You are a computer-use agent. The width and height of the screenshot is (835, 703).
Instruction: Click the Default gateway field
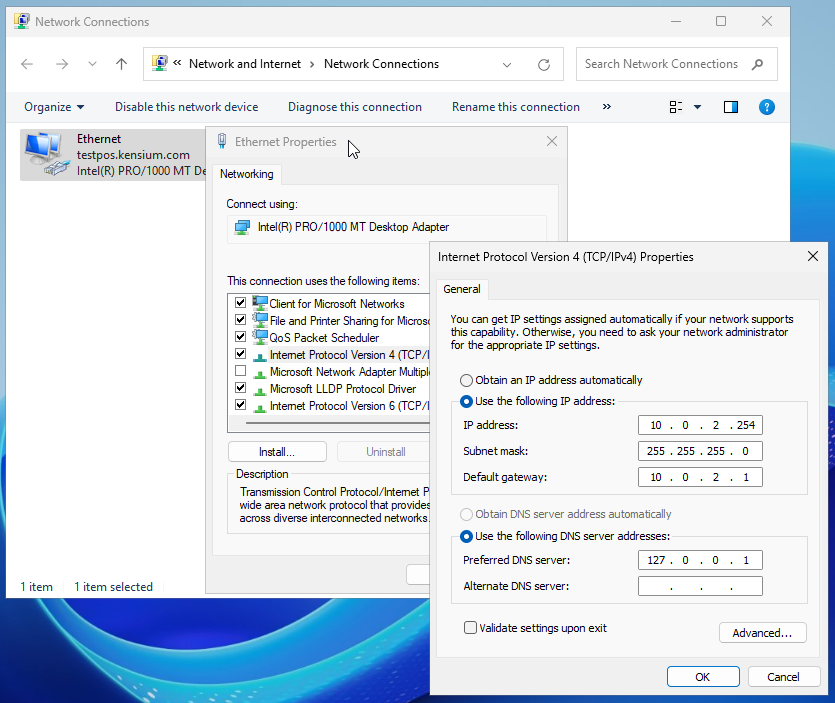coord(700,477)
